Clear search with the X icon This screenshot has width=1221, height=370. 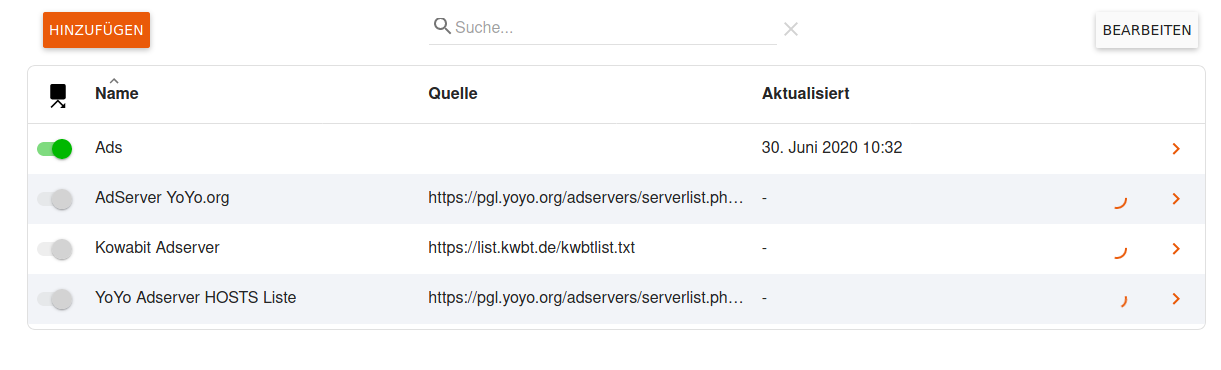[x=791, y=29]
